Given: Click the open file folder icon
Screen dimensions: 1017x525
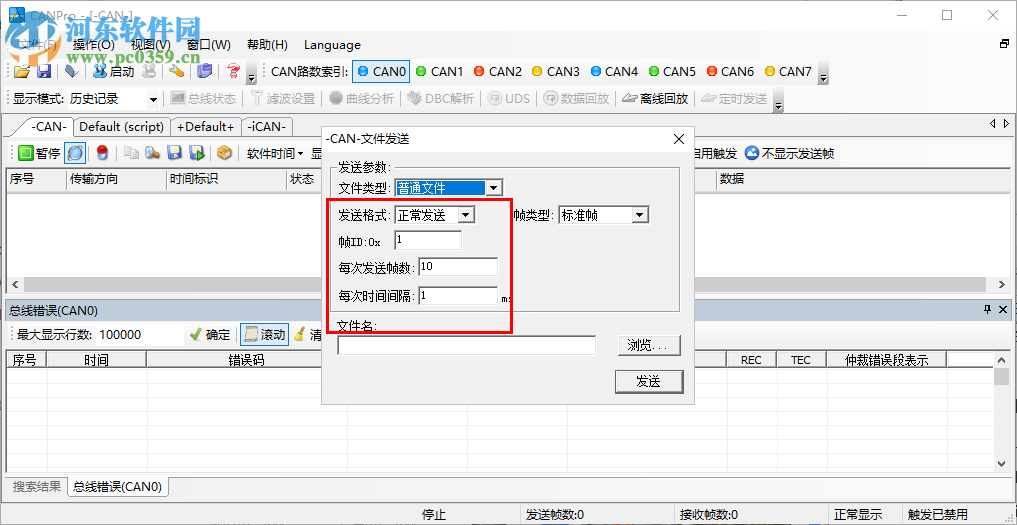Looking at the screenshot, I should 22,71.
